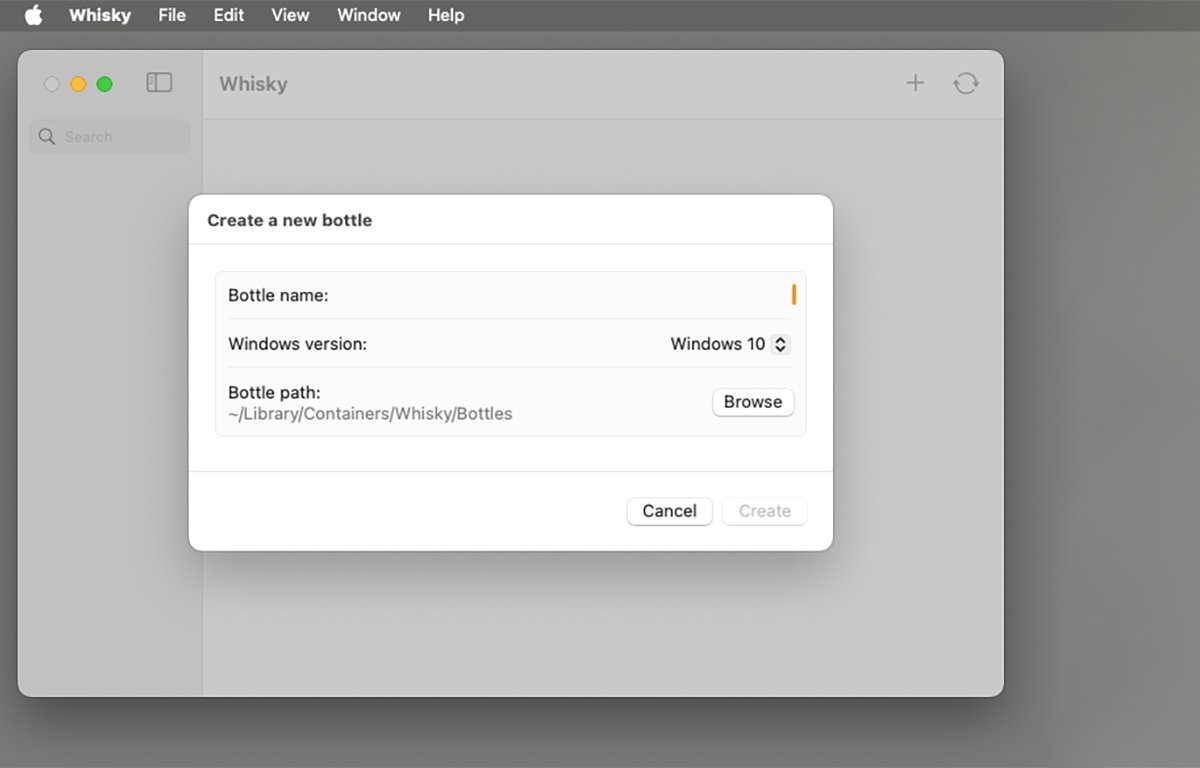Zoom the window with the green button

(x=104, y=84)
